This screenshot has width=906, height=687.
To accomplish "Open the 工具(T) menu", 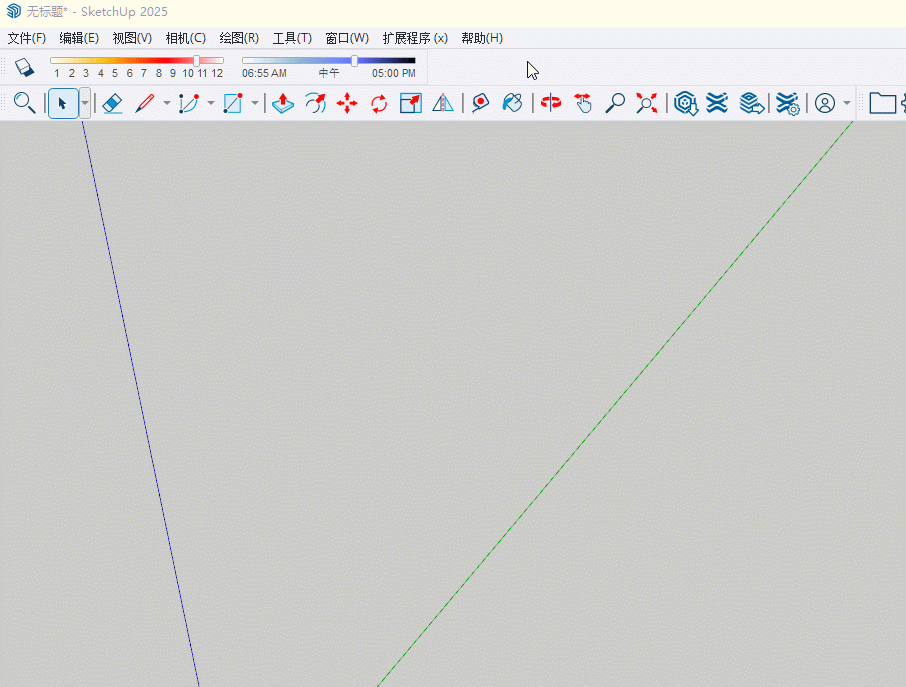I will [292, 38].
